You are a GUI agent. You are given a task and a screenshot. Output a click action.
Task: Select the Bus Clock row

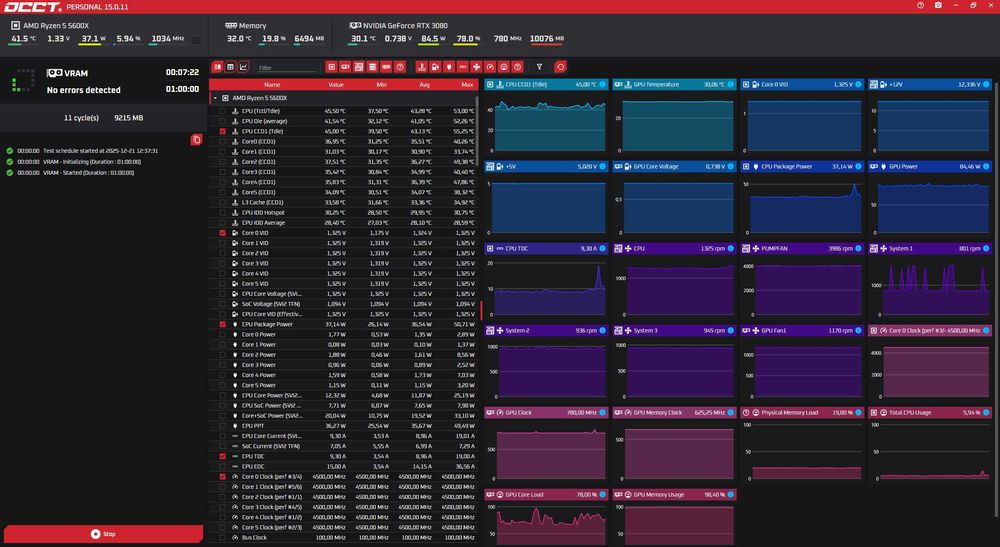tap(343, 538)
